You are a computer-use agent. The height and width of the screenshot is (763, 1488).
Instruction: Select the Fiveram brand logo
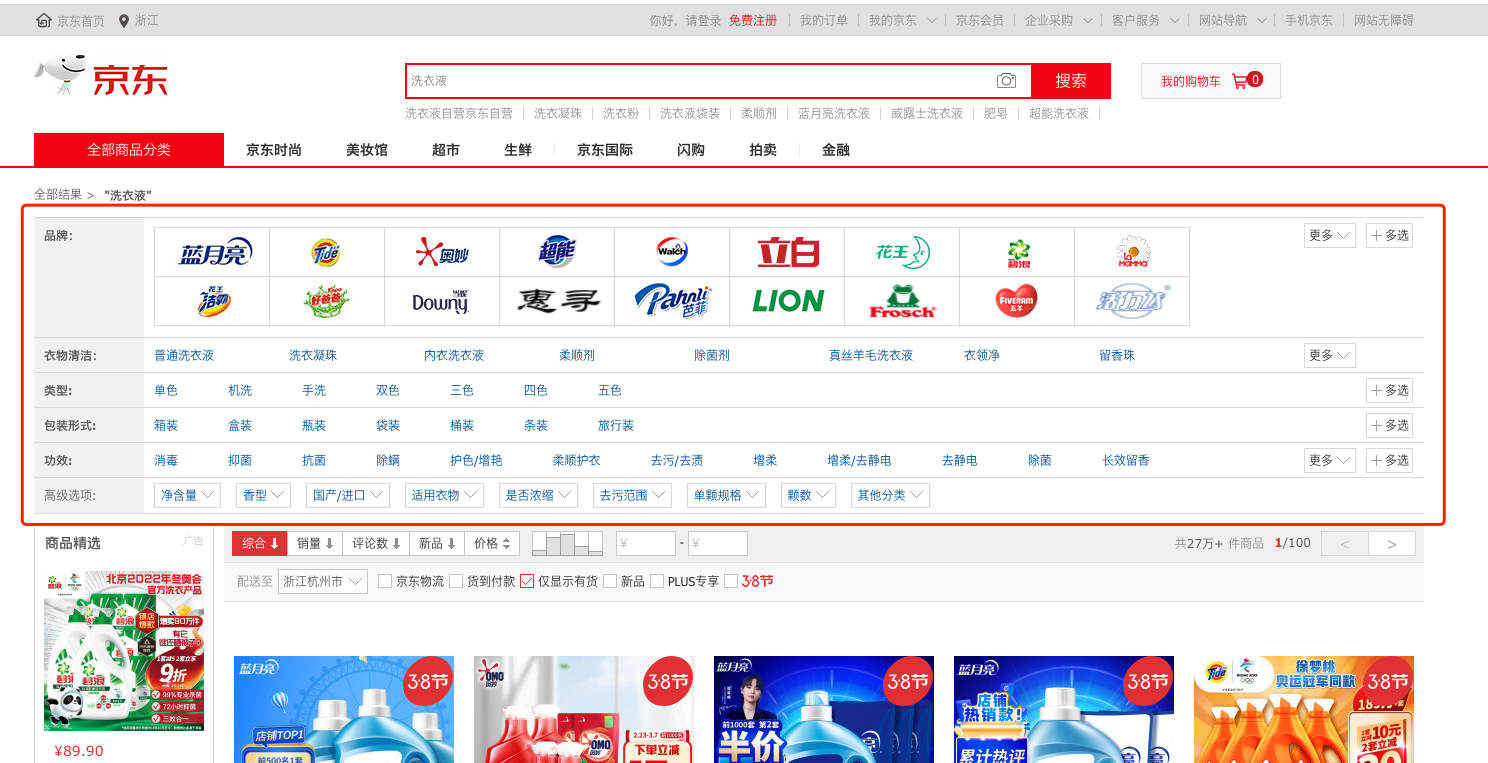click(x=1017, y=301)
